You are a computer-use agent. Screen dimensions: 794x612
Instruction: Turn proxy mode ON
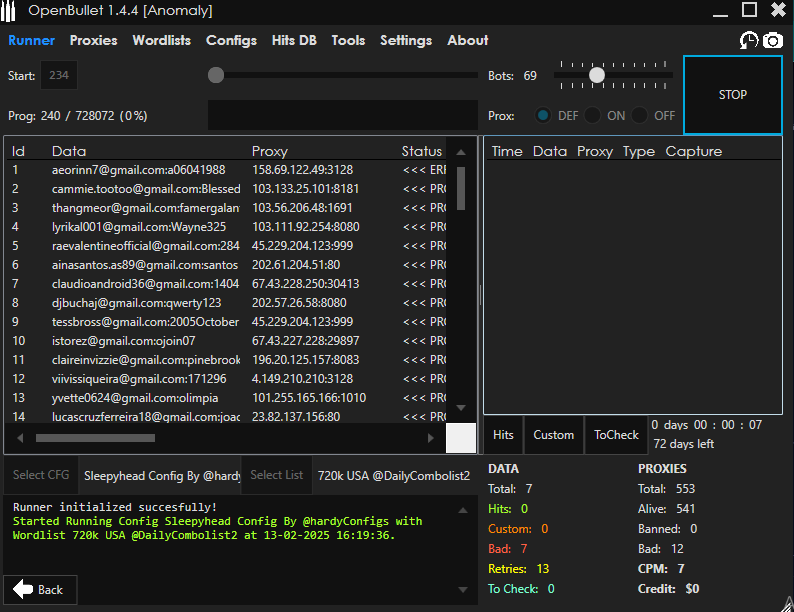[593, 116]
